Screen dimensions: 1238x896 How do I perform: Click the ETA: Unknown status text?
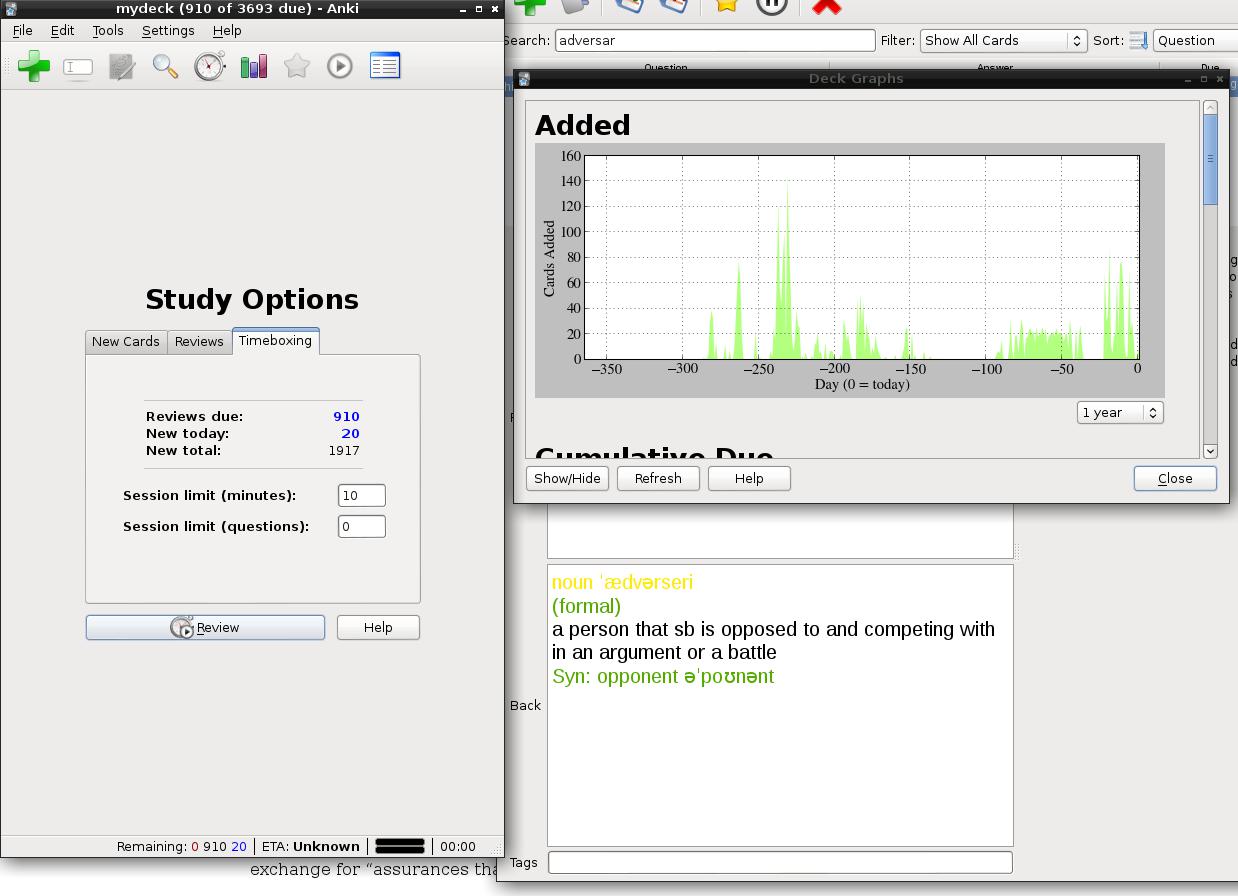[x=310, y=846]
